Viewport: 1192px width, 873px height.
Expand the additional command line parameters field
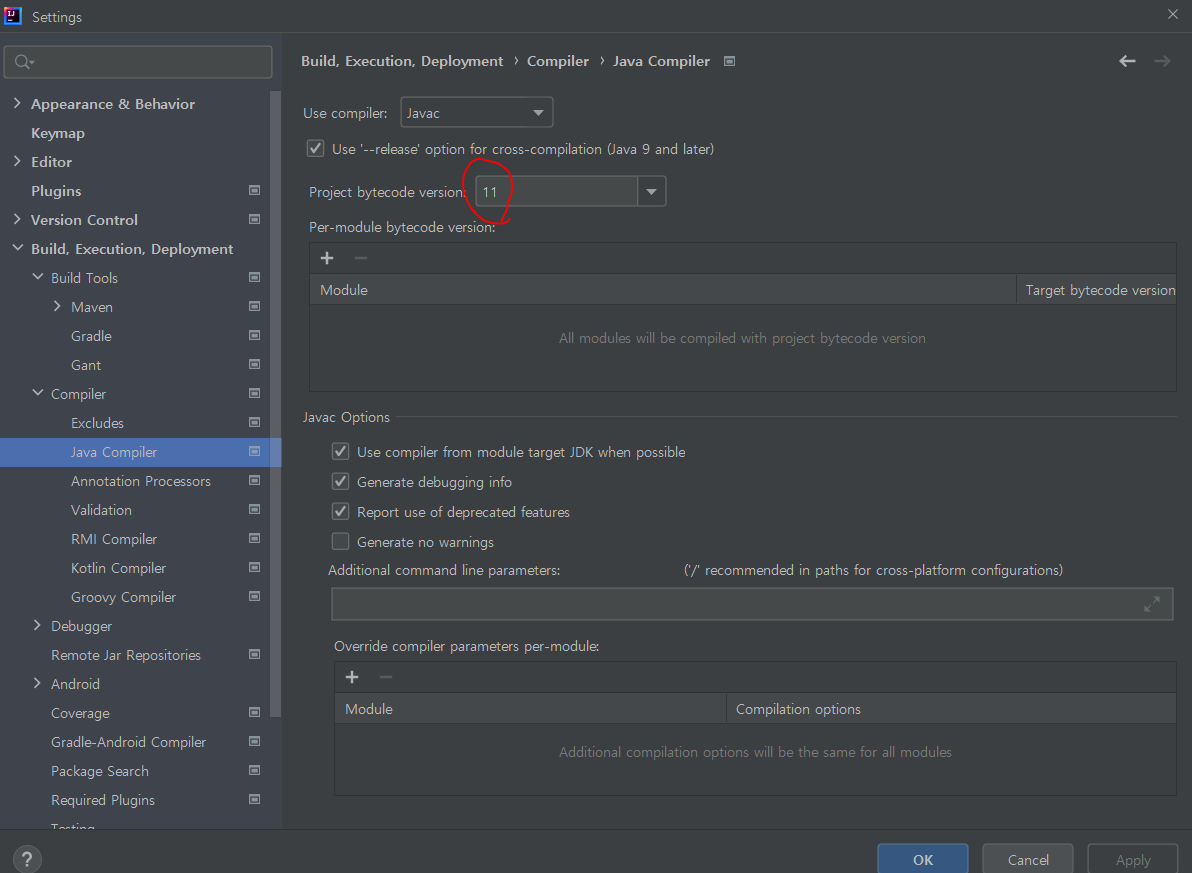1152,604
